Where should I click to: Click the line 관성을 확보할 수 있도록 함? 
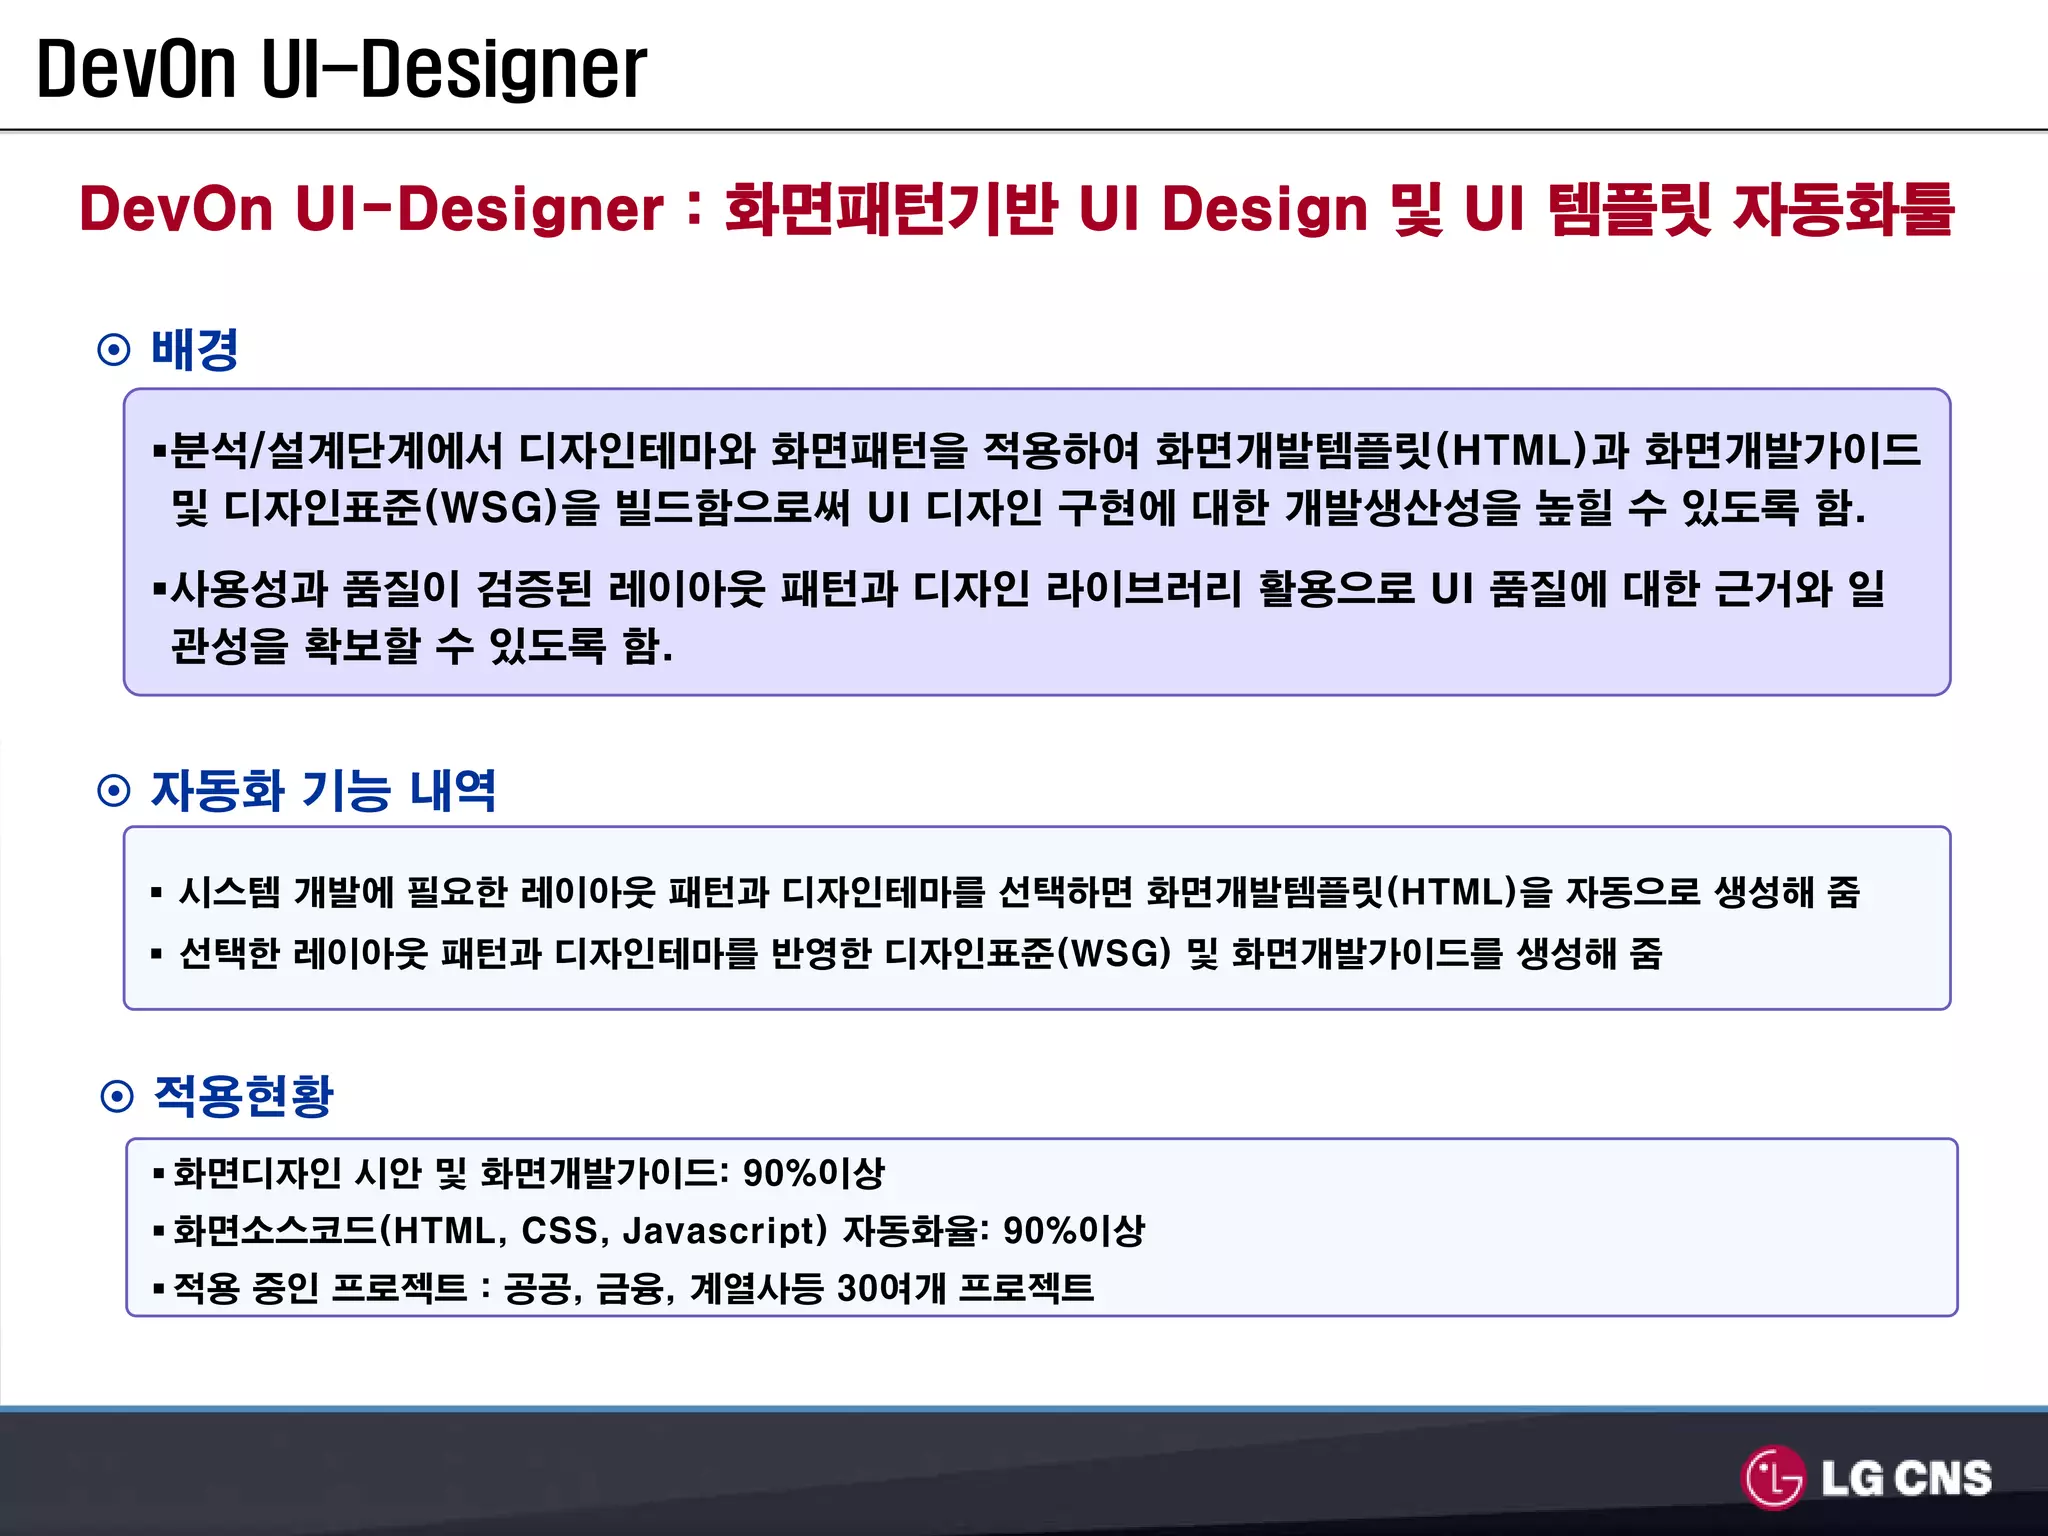click(x=421, y=645)
